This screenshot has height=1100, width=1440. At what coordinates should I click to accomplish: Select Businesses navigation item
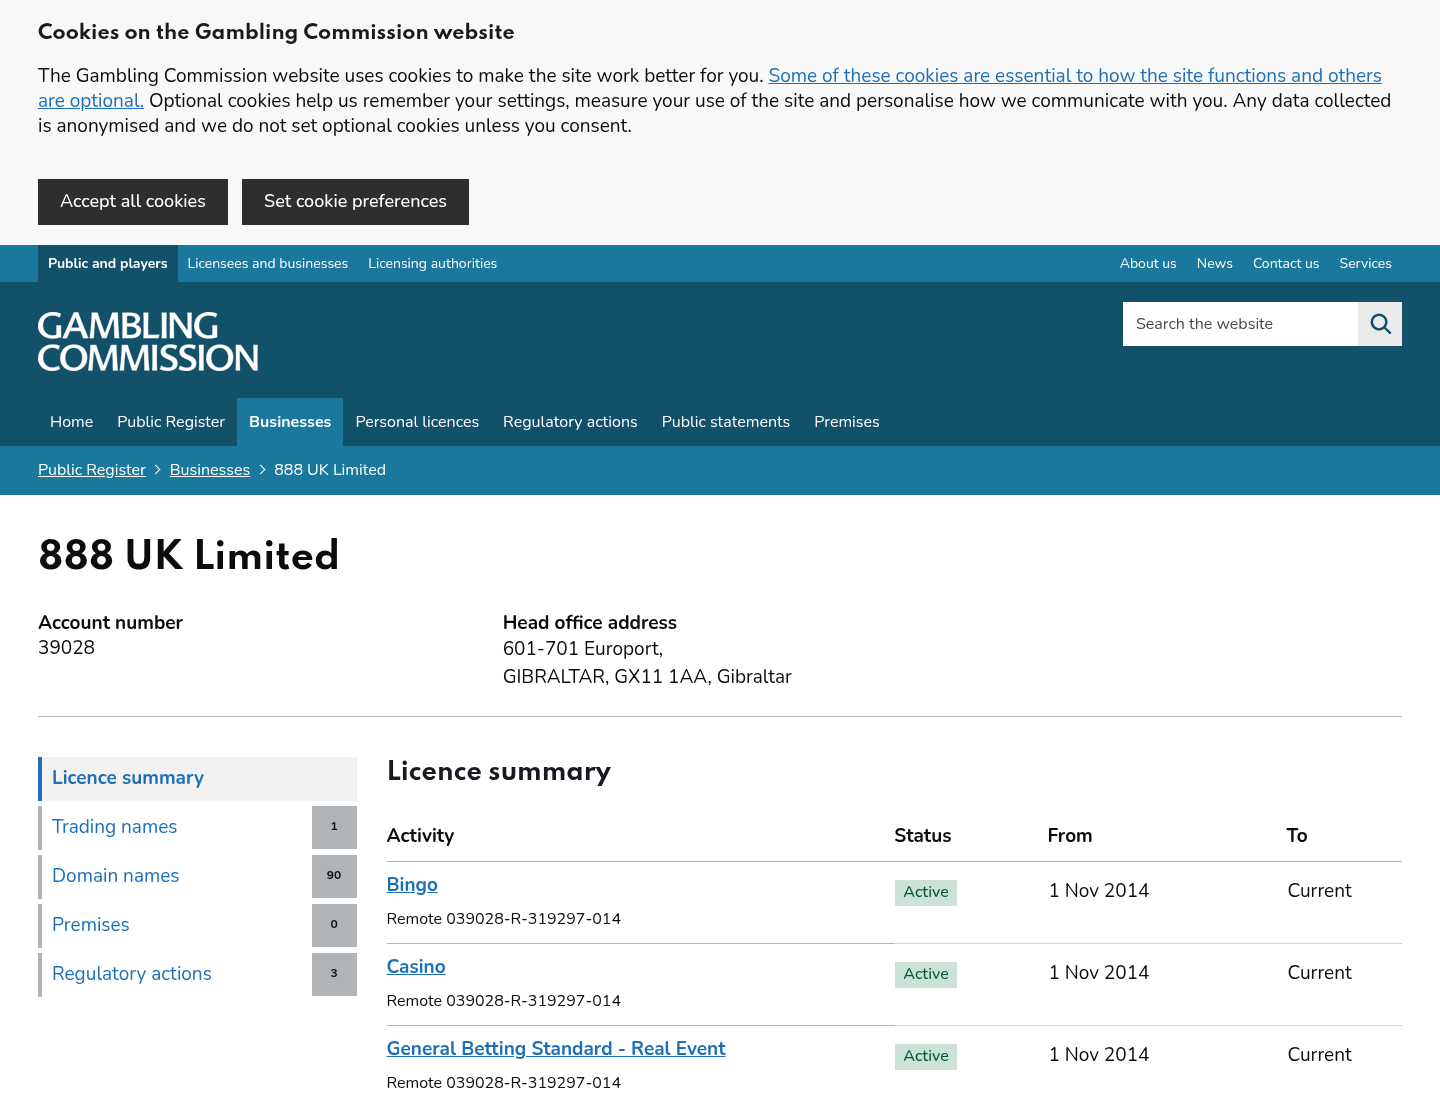290,422
